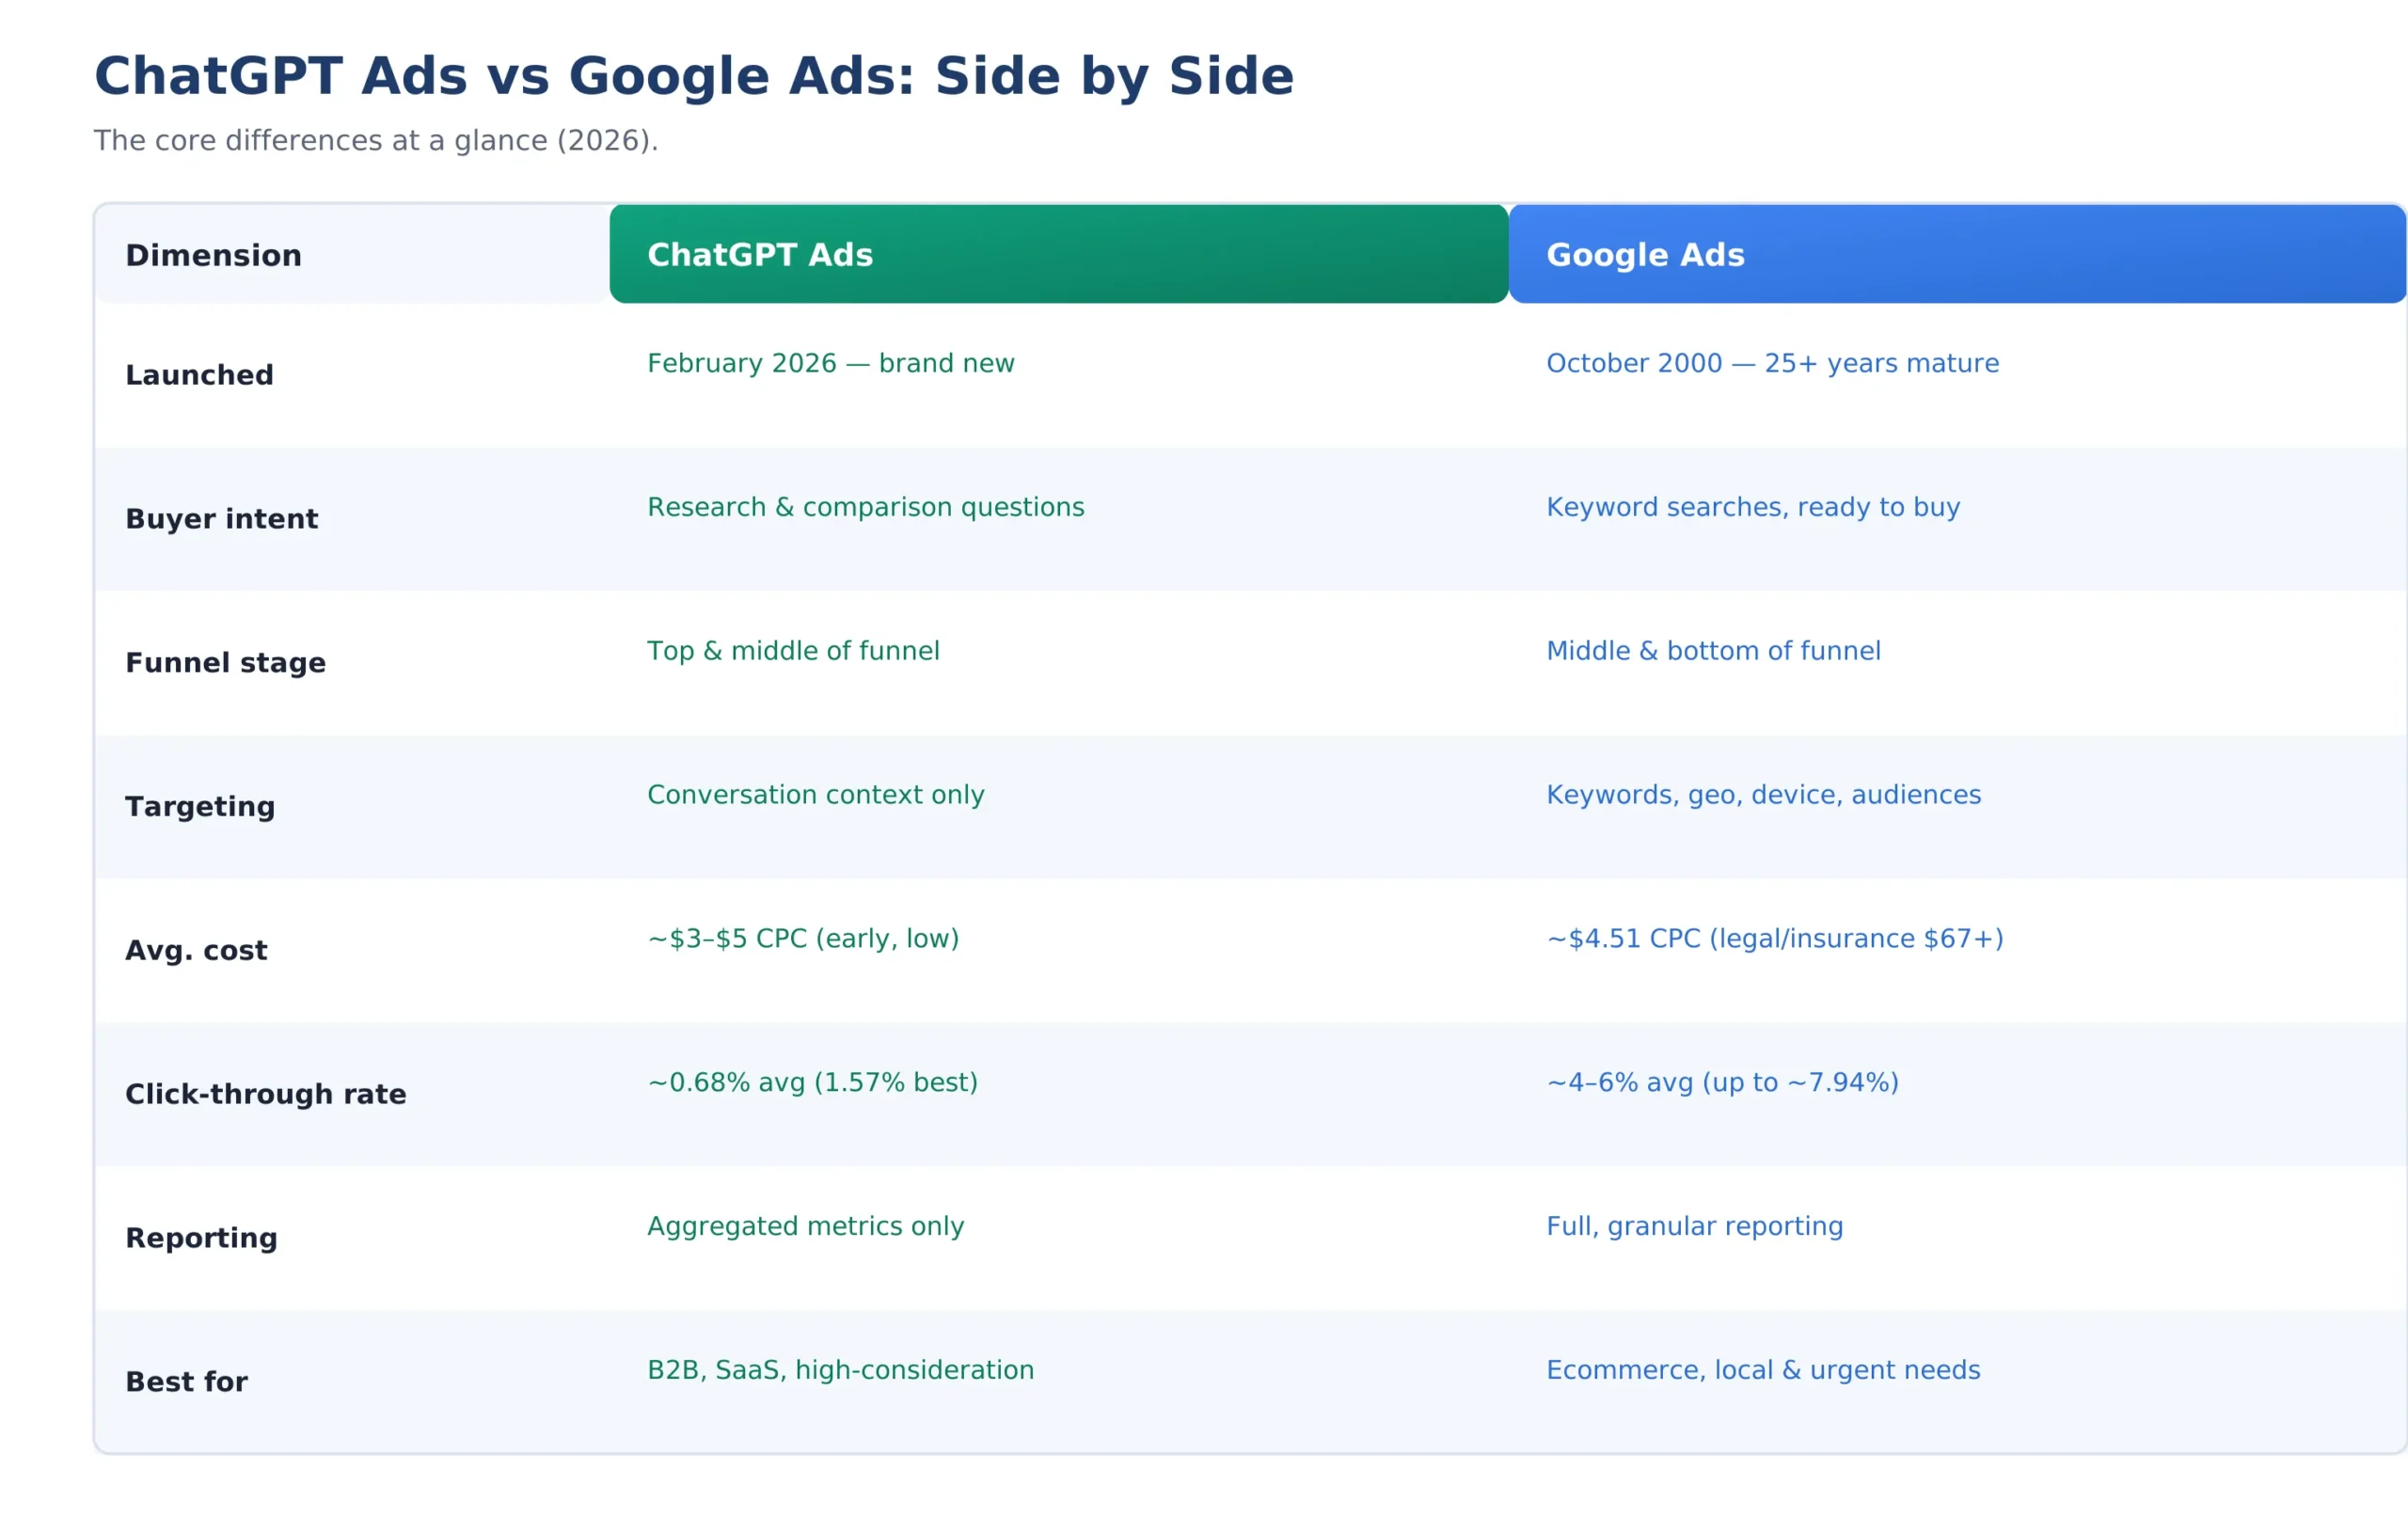The width and height of the screenshot is (2408, 1532).
Task: Click 'Top & middle of funnel' cell
Action: tap(793, 652)
